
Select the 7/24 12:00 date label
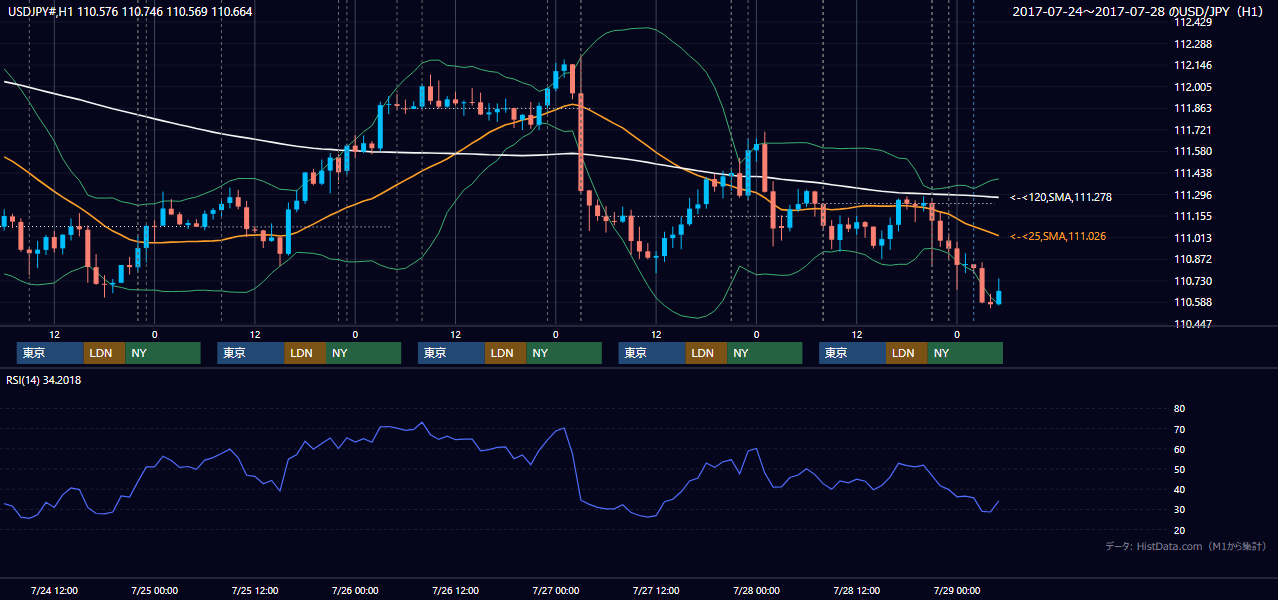click(x=54, y=590)
